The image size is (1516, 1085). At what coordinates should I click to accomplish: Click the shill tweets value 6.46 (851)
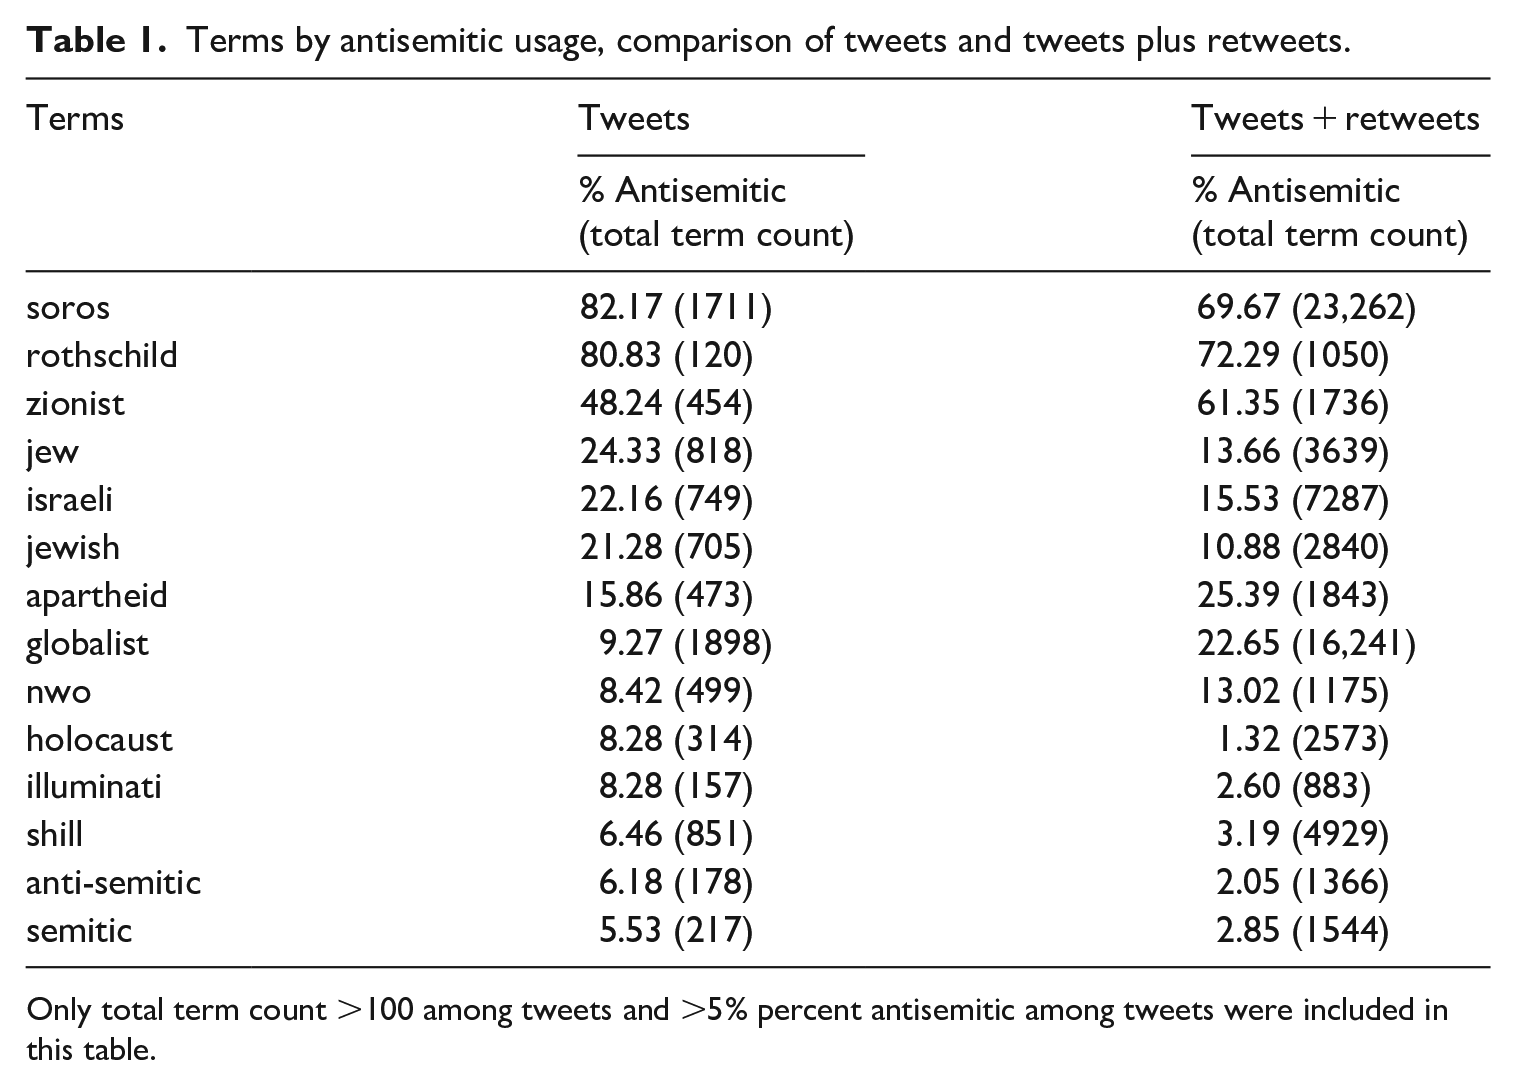coord(676,835)
